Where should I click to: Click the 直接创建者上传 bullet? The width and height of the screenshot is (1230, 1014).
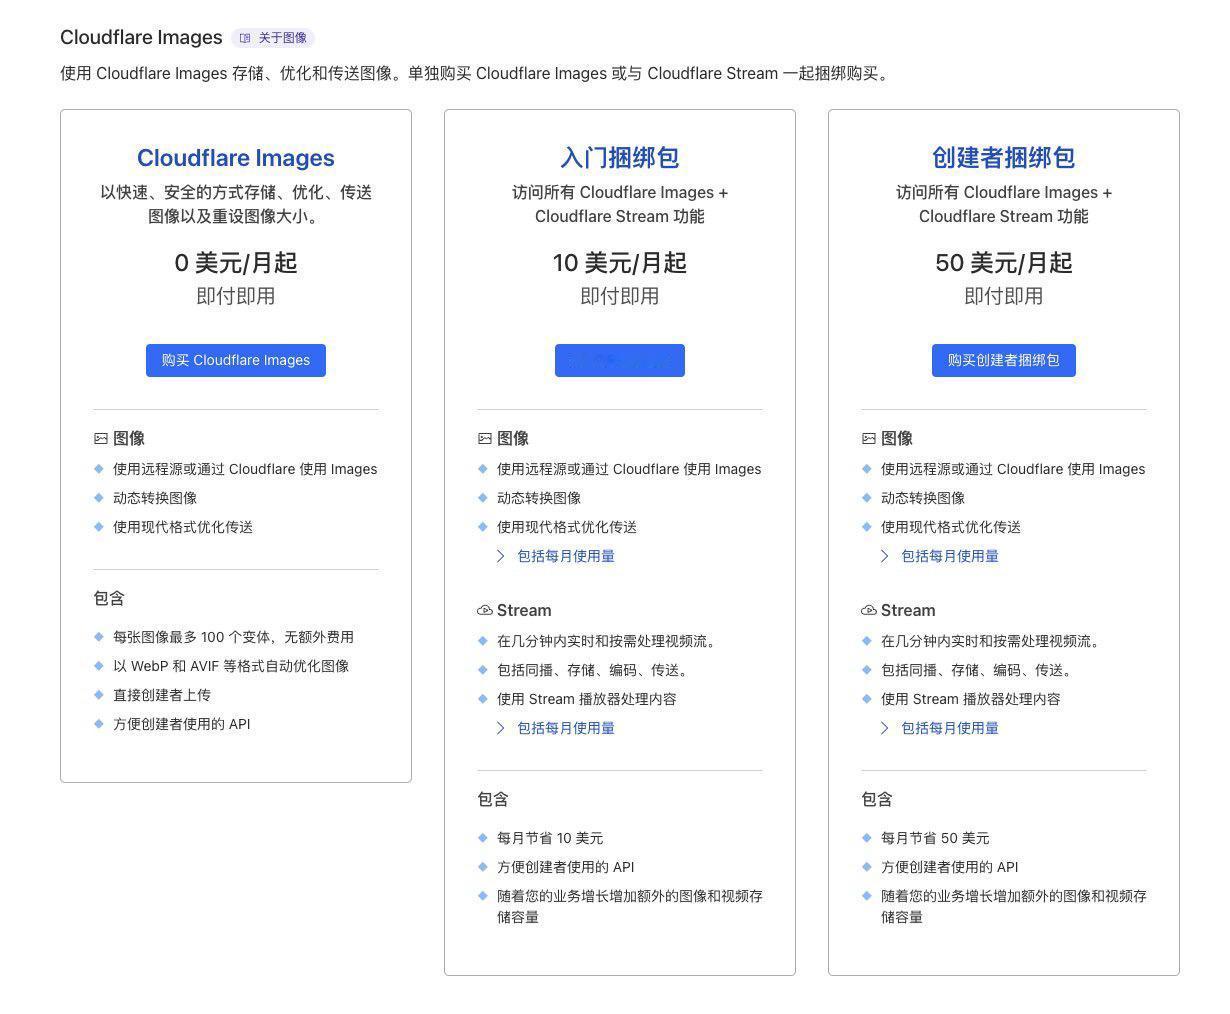click(162, 695)
